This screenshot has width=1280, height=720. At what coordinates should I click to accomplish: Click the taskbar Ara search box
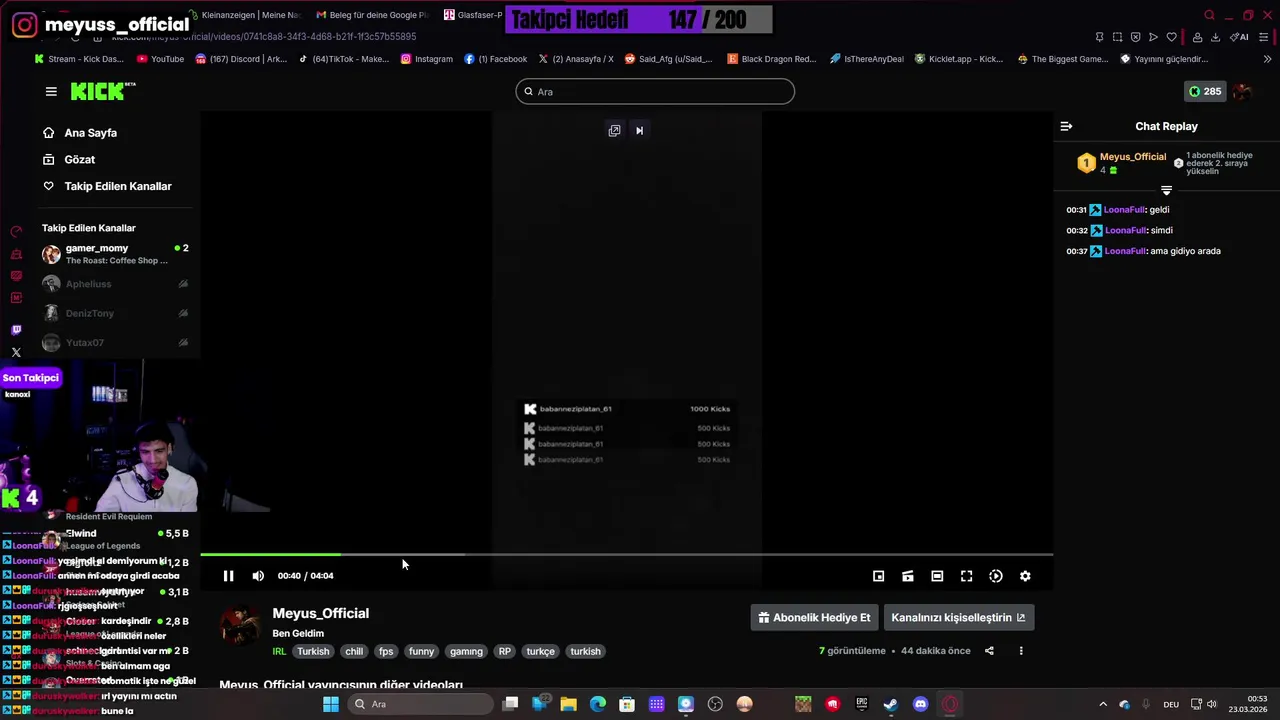point(419,704)
